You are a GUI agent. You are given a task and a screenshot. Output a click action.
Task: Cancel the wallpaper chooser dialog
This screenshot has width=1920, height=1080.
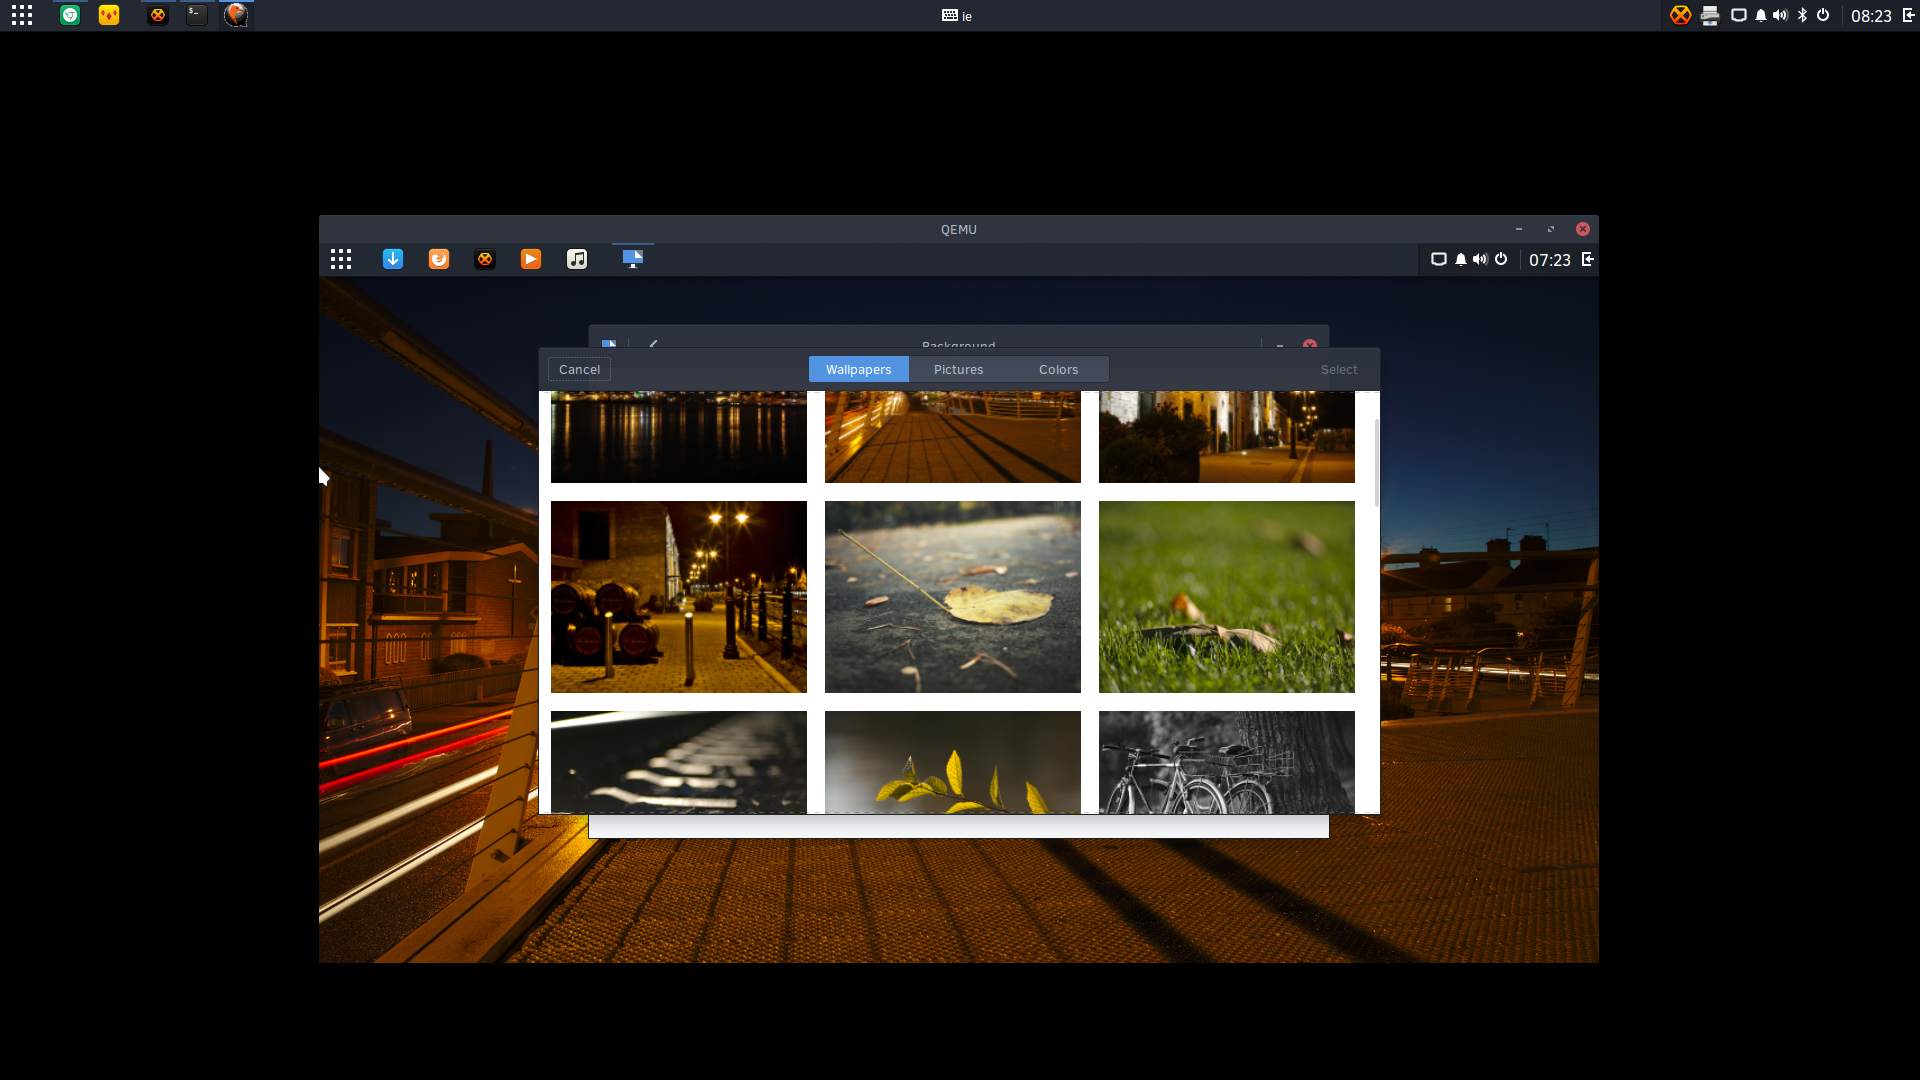pos(579,369)
